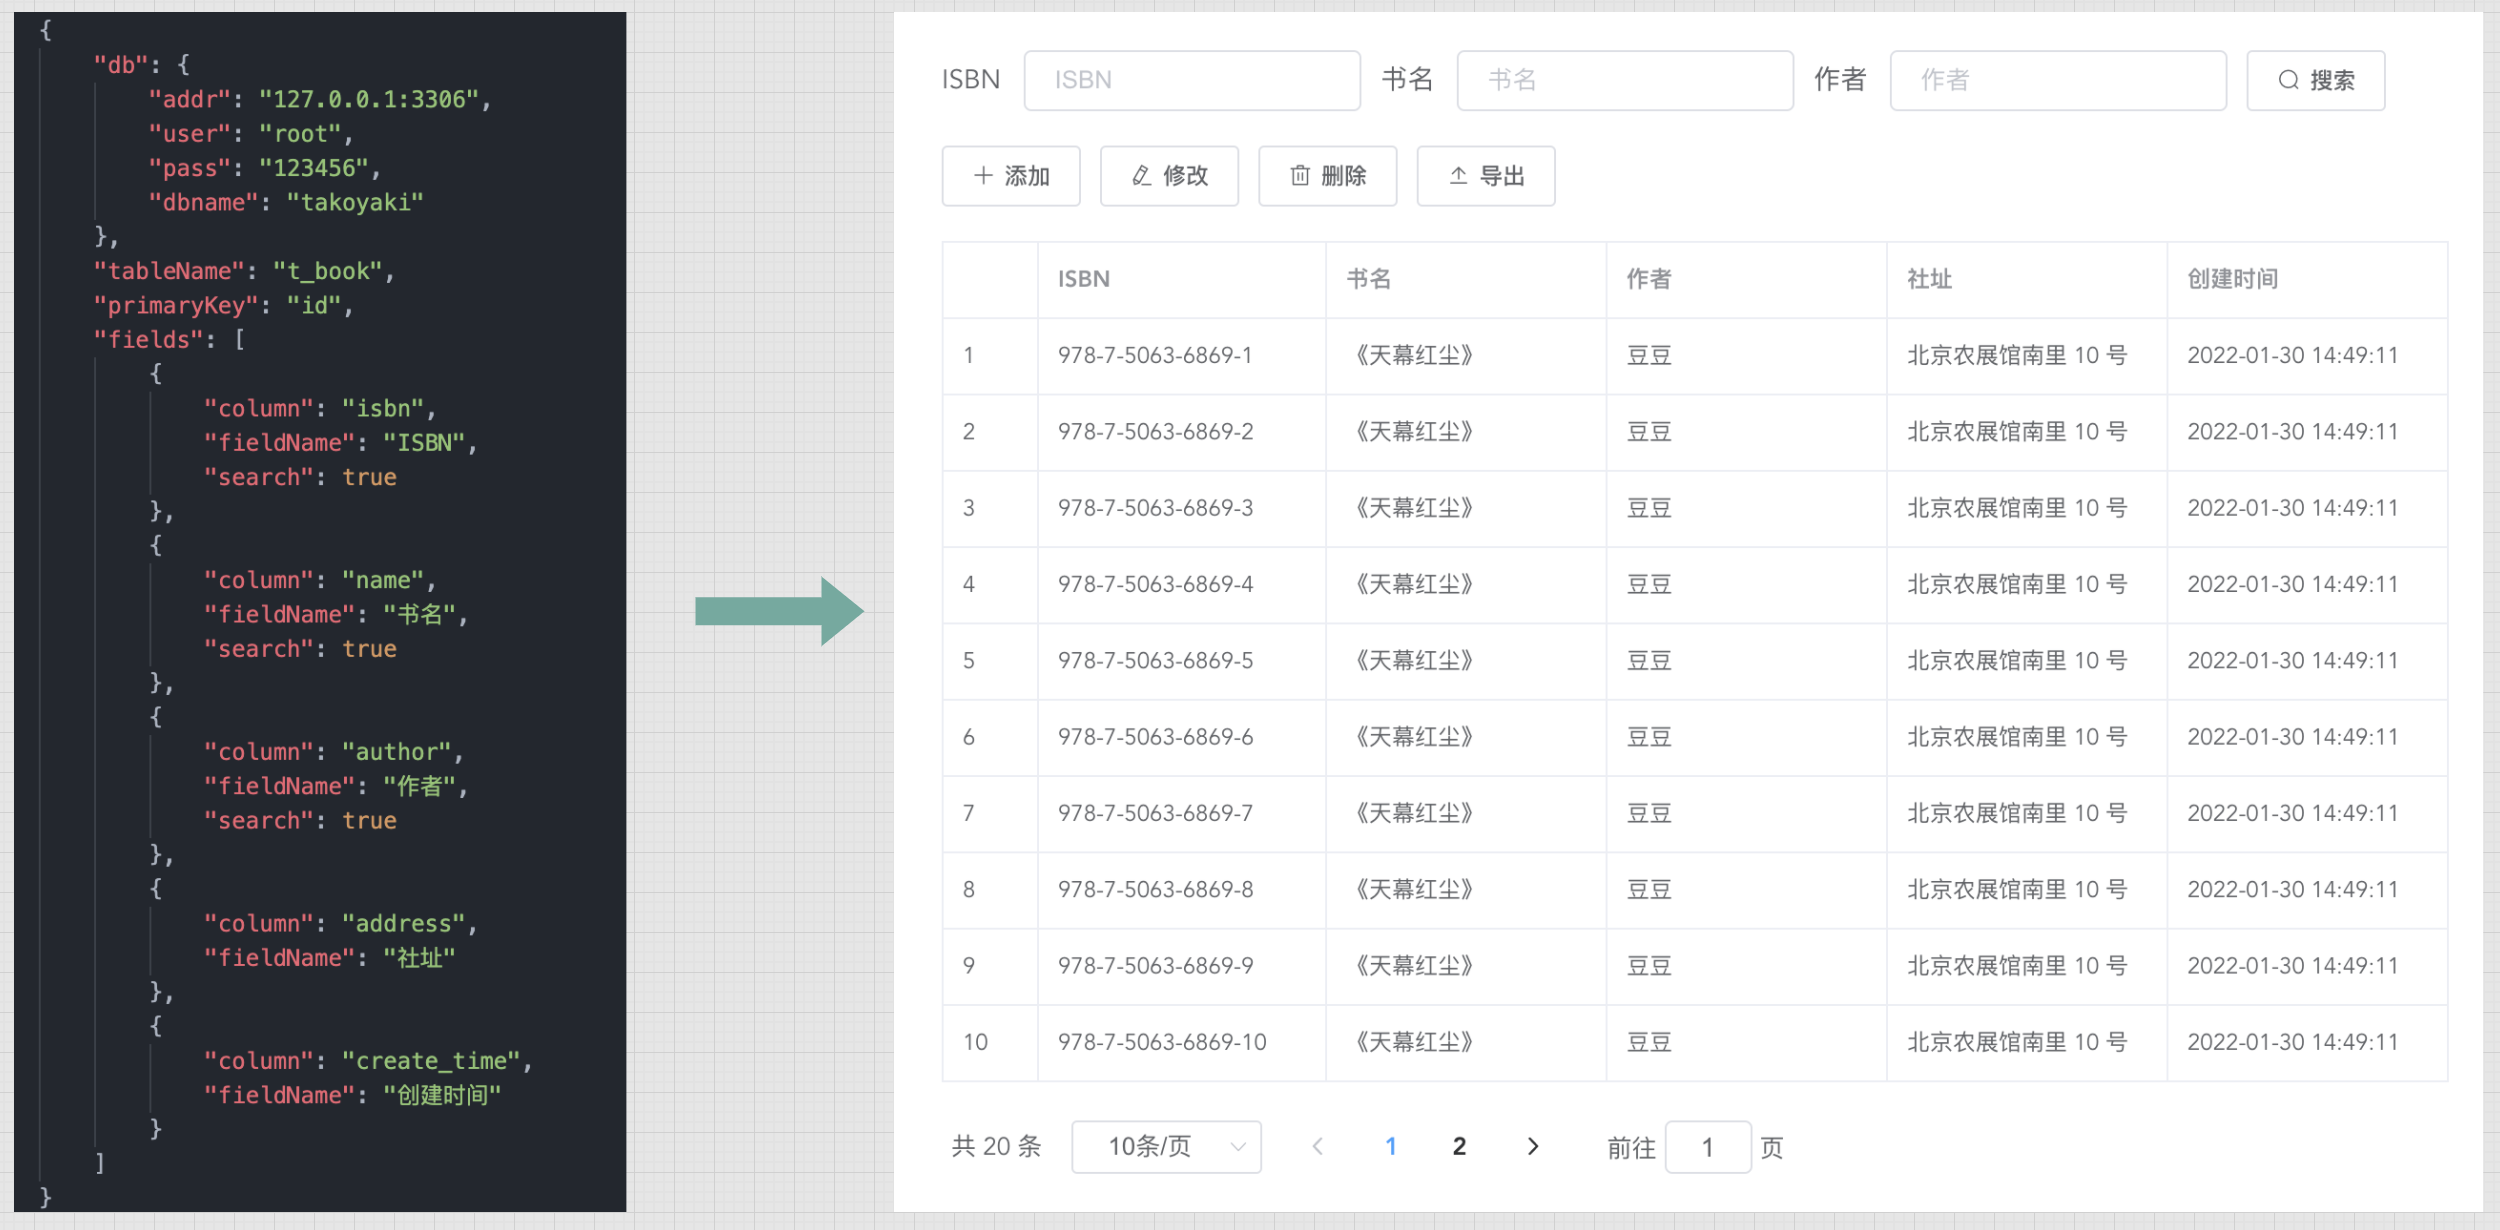Click the upload icon on 导出 button
This screenshot has width=2500, height=1230.
tap(1458, 176)
